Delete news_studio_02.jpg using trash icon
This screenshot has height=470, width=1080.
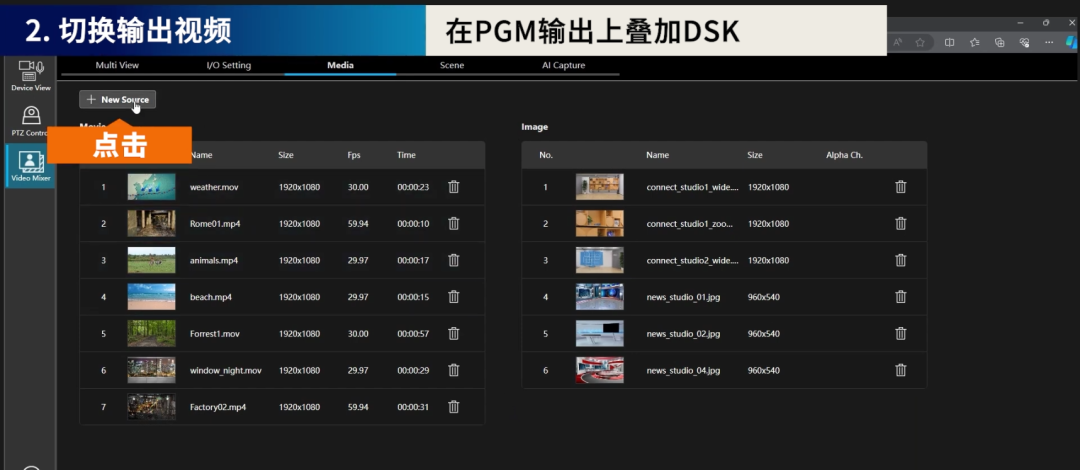point(900,334)
